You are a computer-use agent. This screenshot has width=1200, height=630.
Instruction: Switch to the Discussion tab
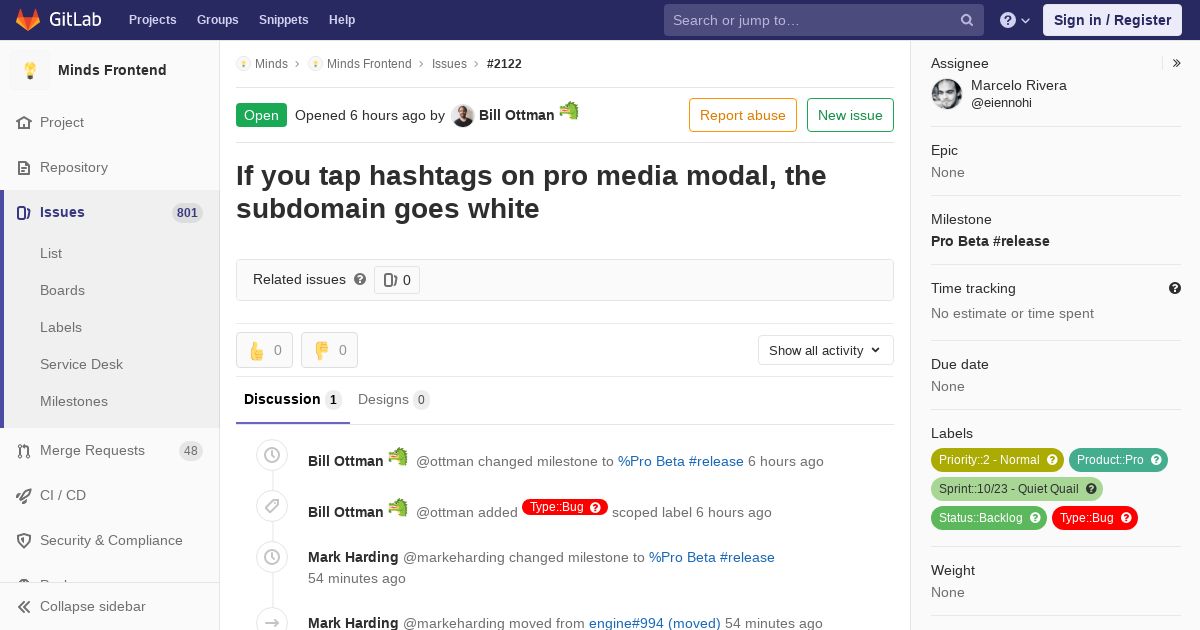[292, 399]
